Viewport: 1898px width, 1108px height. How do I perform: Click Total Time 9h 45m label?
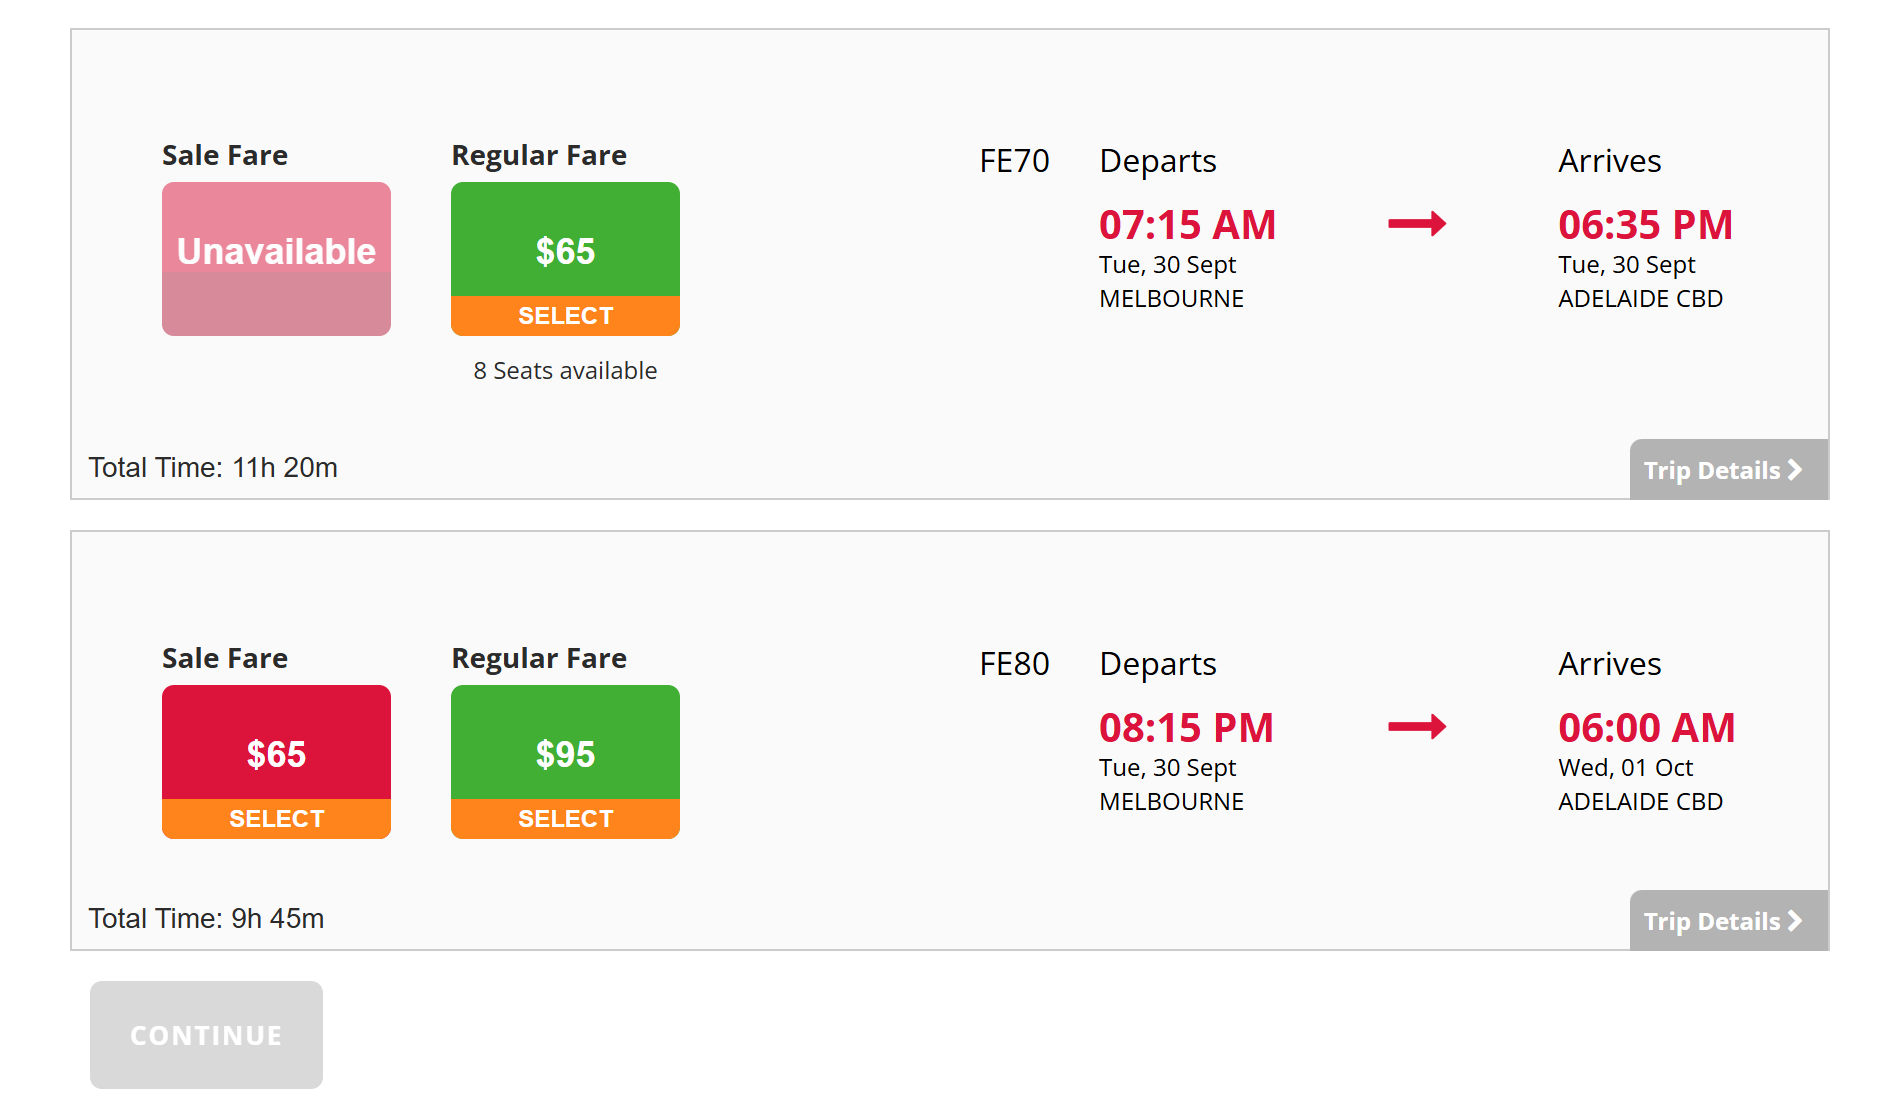206,919
